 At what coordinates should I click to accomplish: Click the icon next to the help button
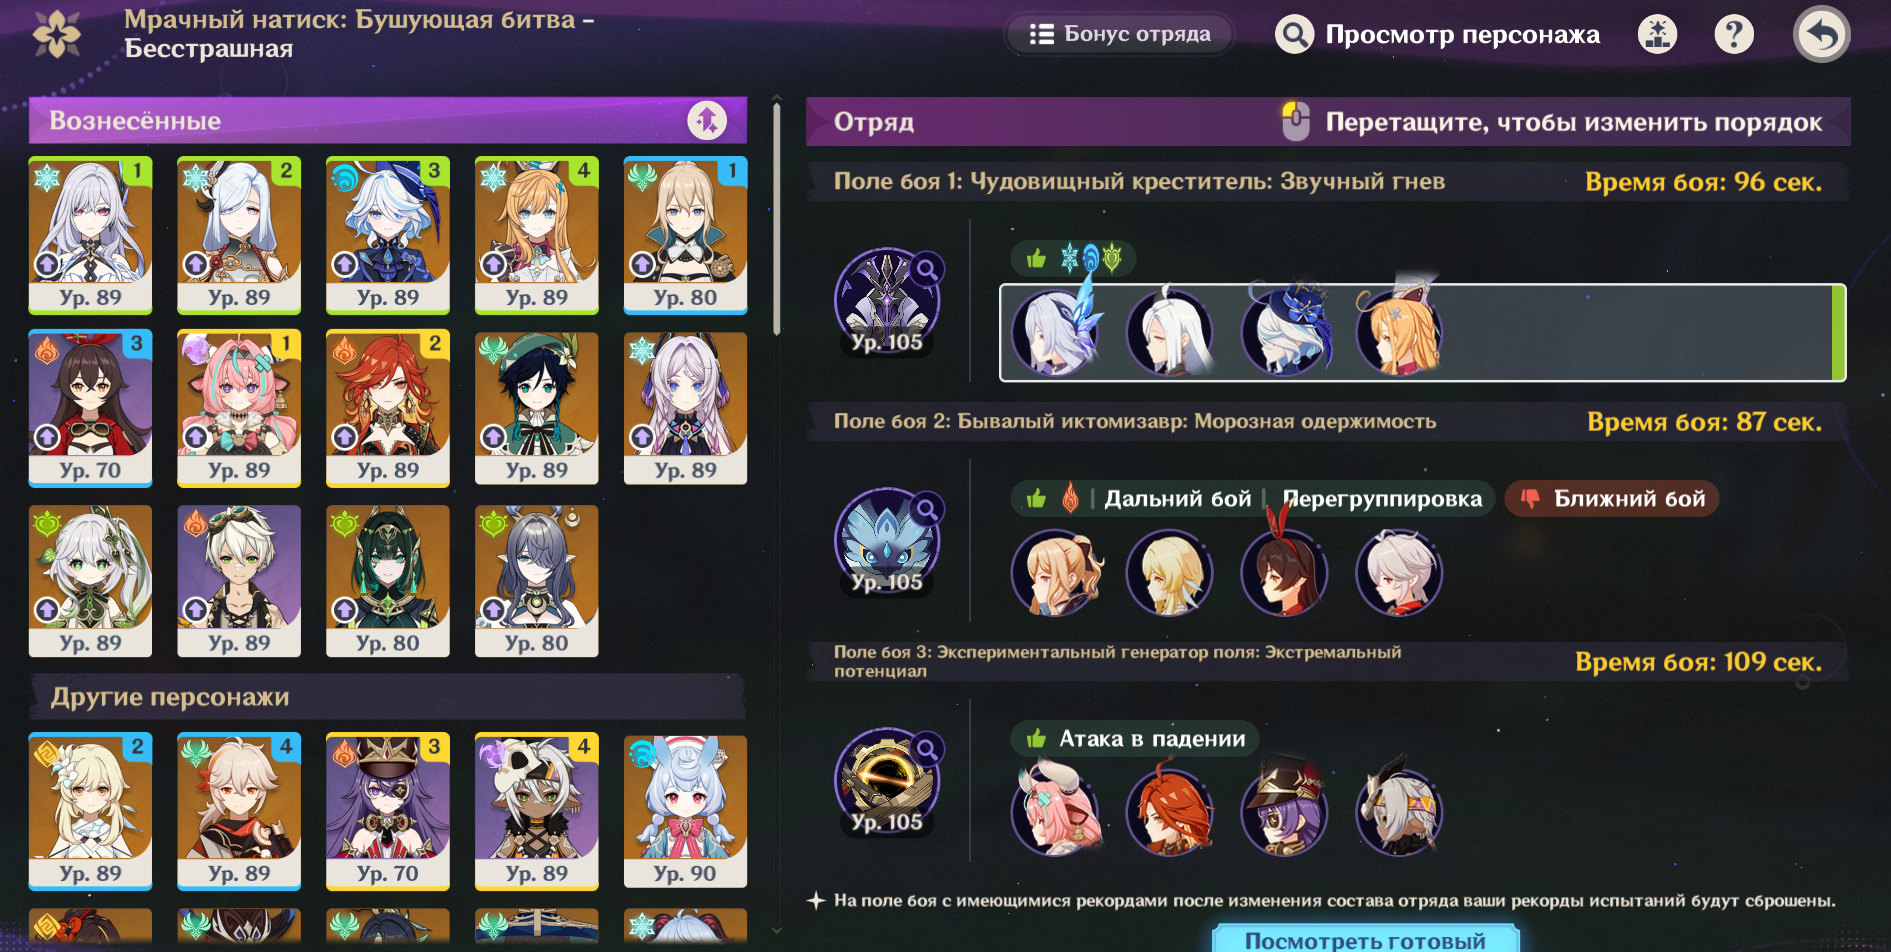click(x=1658, y=35)
